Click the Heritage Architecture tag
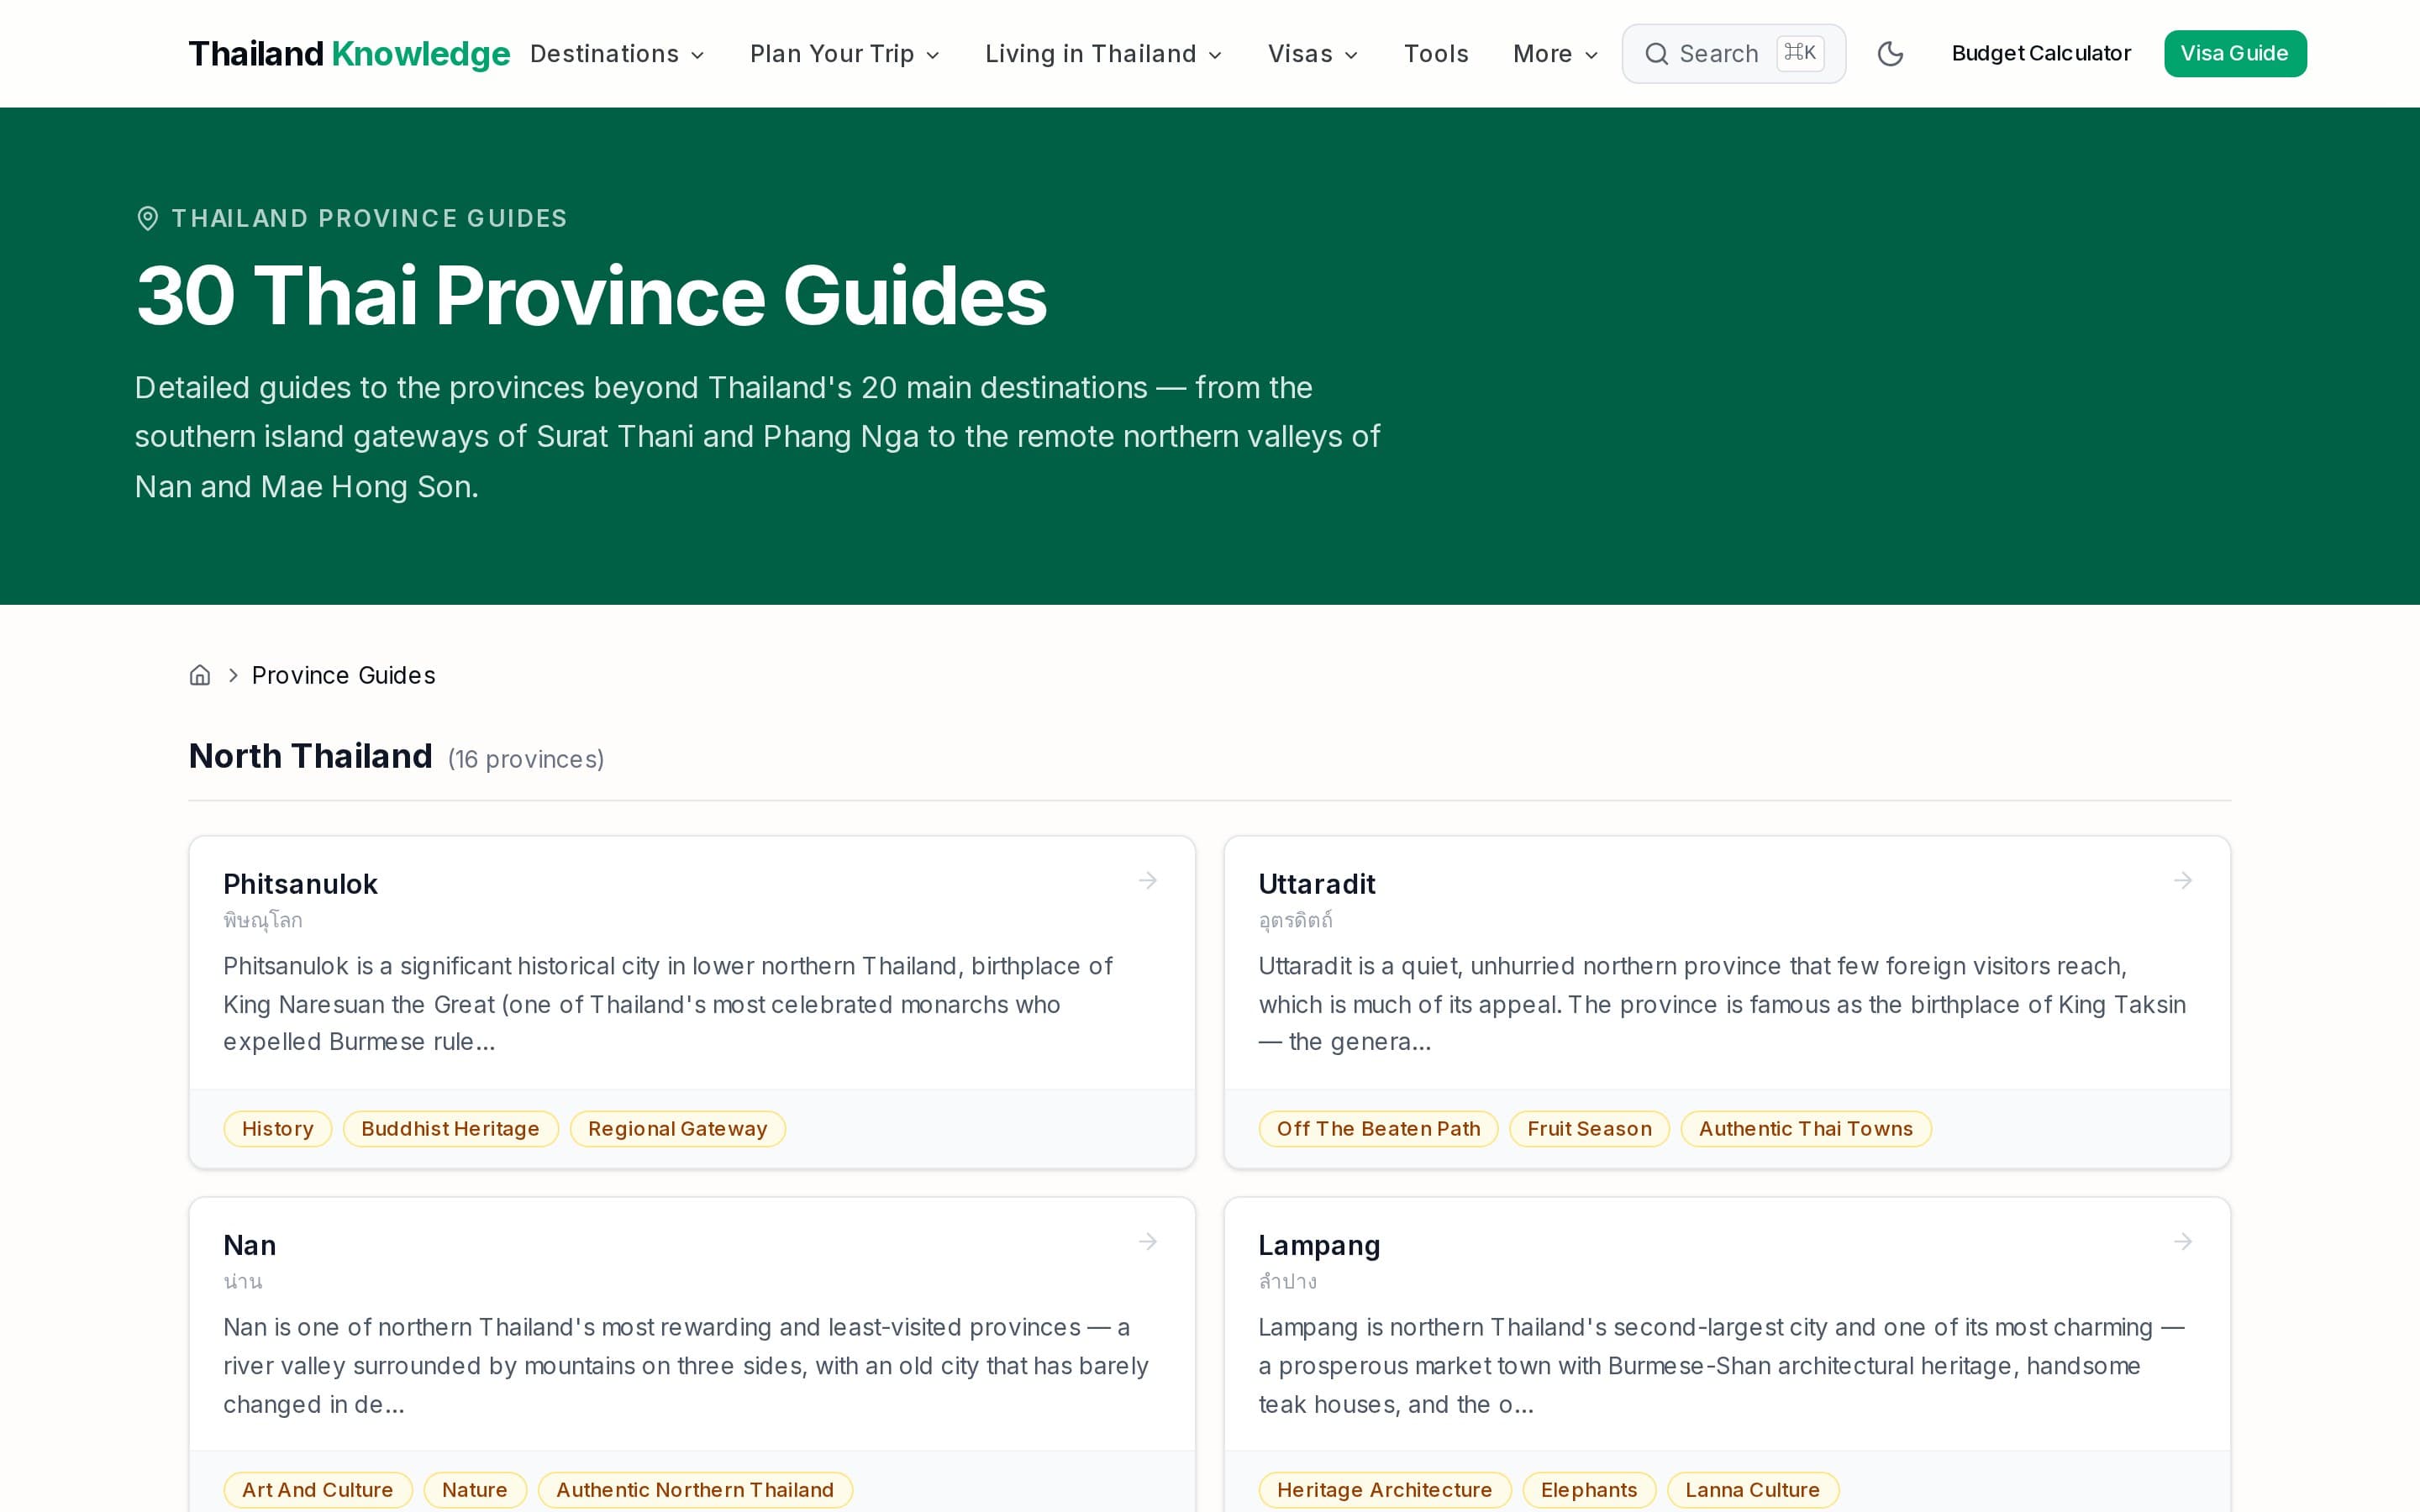Viewport: 2420px width, 1512px height. 1384,1490
